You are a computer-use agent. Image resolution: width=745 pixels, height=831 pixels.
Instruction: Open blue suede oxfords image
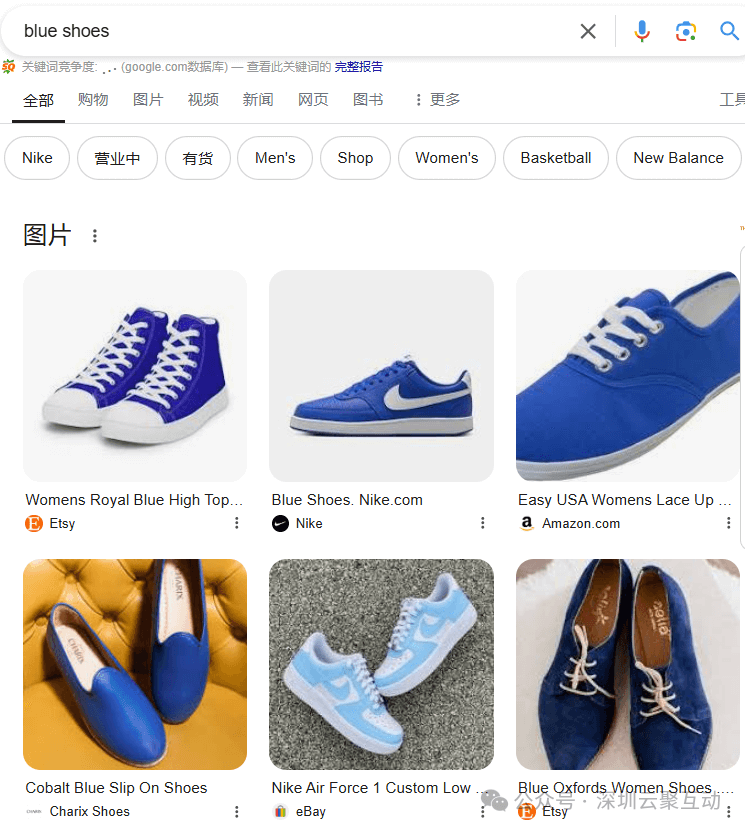[628, 664]
